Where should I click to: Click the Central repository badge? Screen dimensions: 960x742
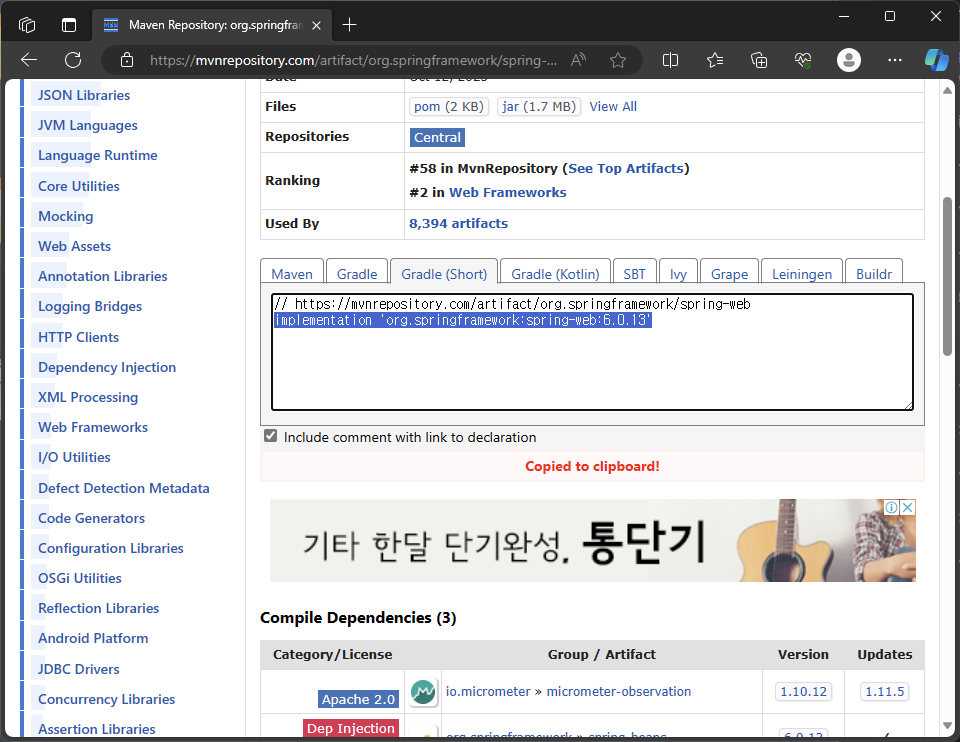437,137
